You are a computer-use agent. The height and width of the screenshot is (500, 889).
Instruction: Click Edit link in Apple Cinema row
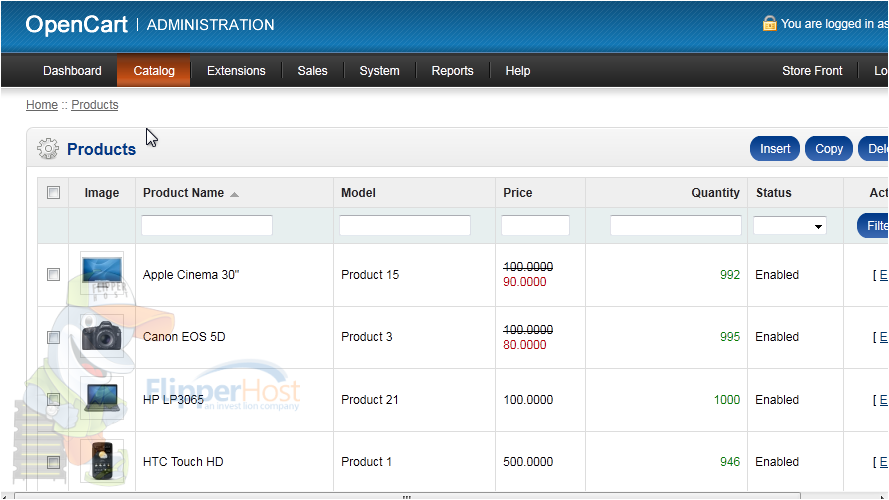point(883,275)
